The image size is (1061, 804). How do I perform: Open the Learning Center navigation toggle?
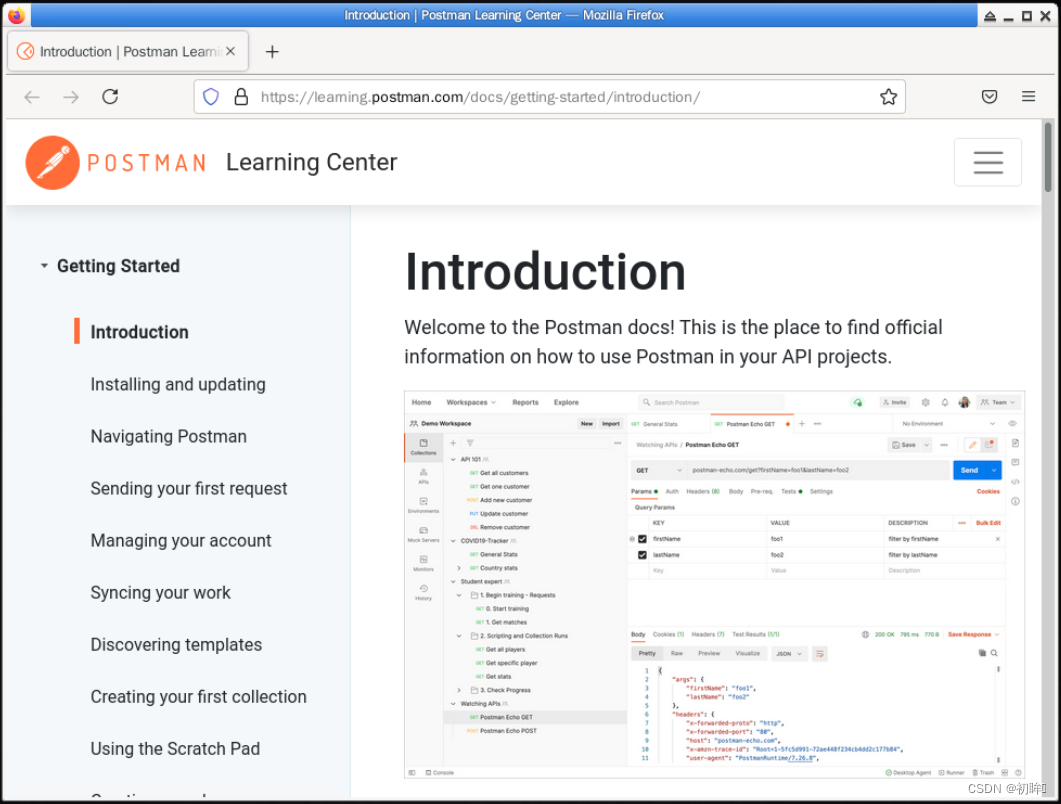click(988, 162)
